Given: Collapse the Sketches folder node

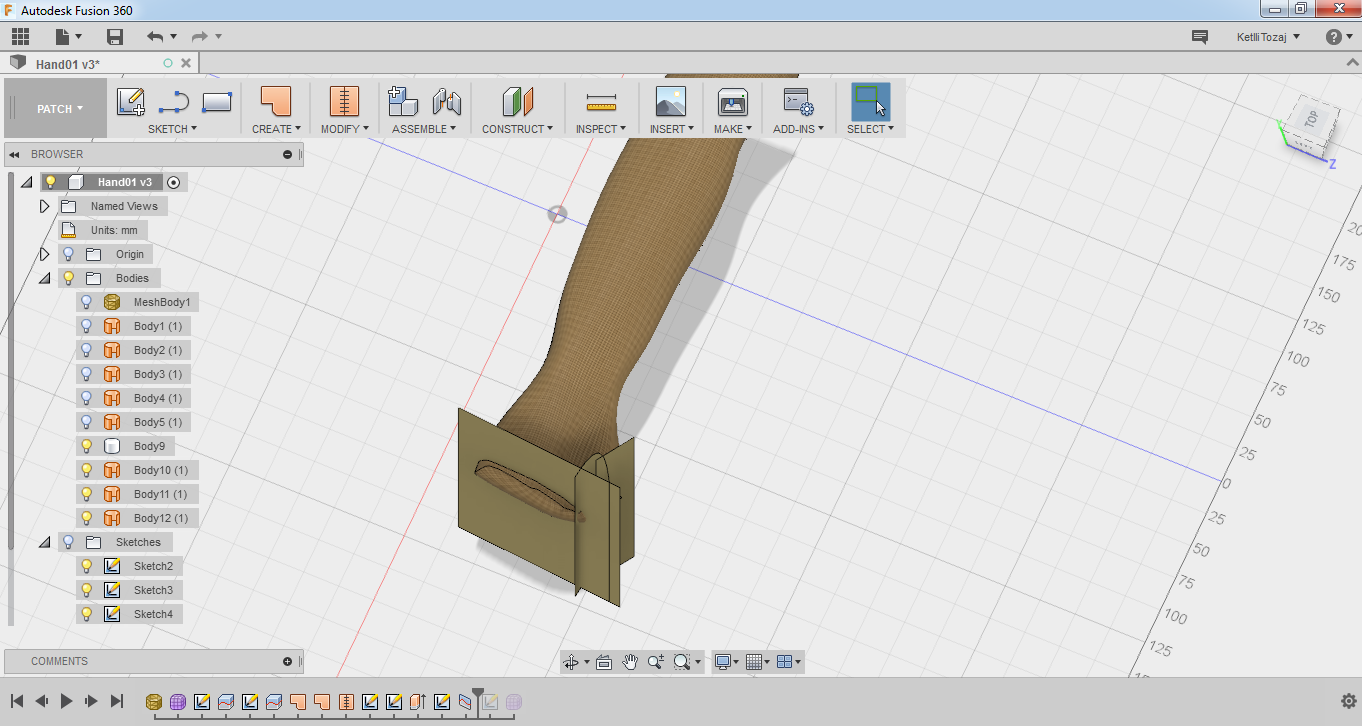Looking at the screenshot, I should pyautogui.click(x=44, y=542).
